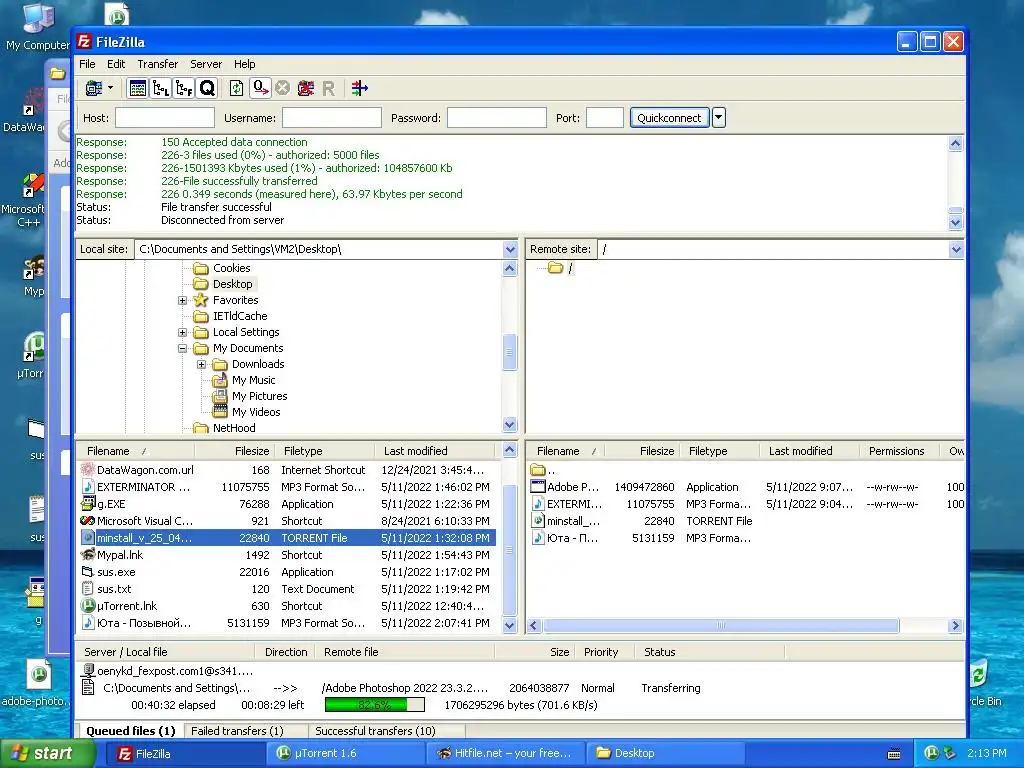Expand the Favorites tree node
The height and width of the screenshot is (768, 1024).
click(x=183, y=300)
